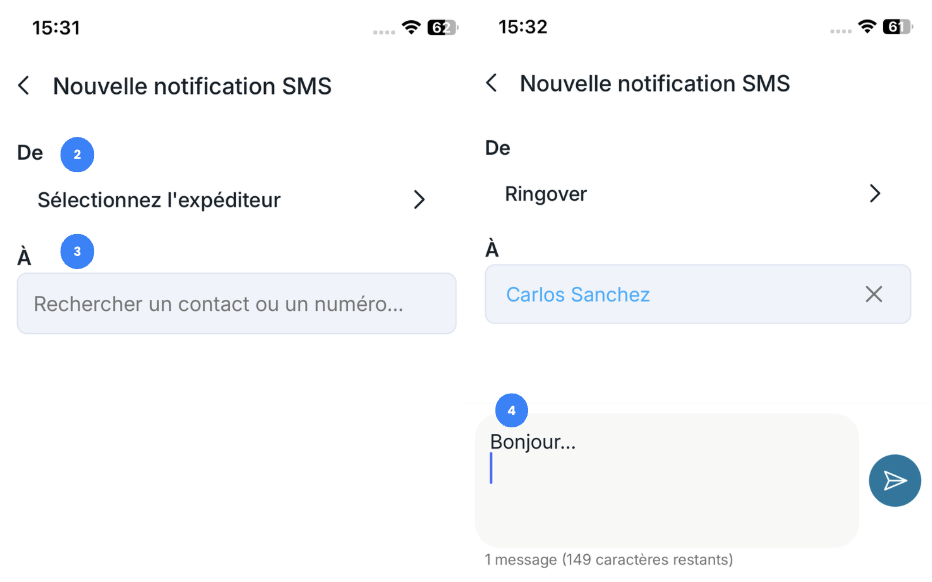Click the blue step 4 badge

point(511,410)
